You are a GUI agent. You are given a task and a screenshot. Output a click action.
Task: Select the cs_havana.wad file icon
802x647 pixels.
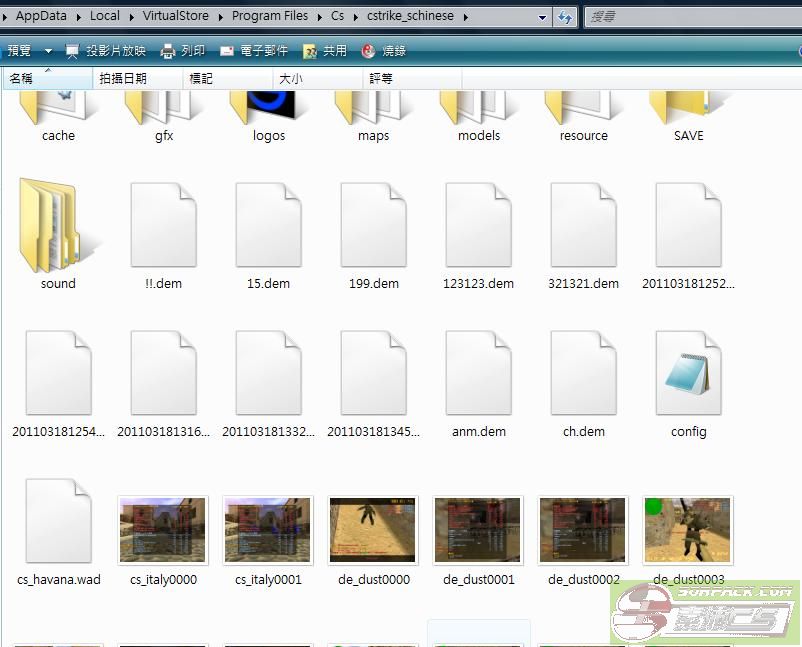click(x=58, y=521)
